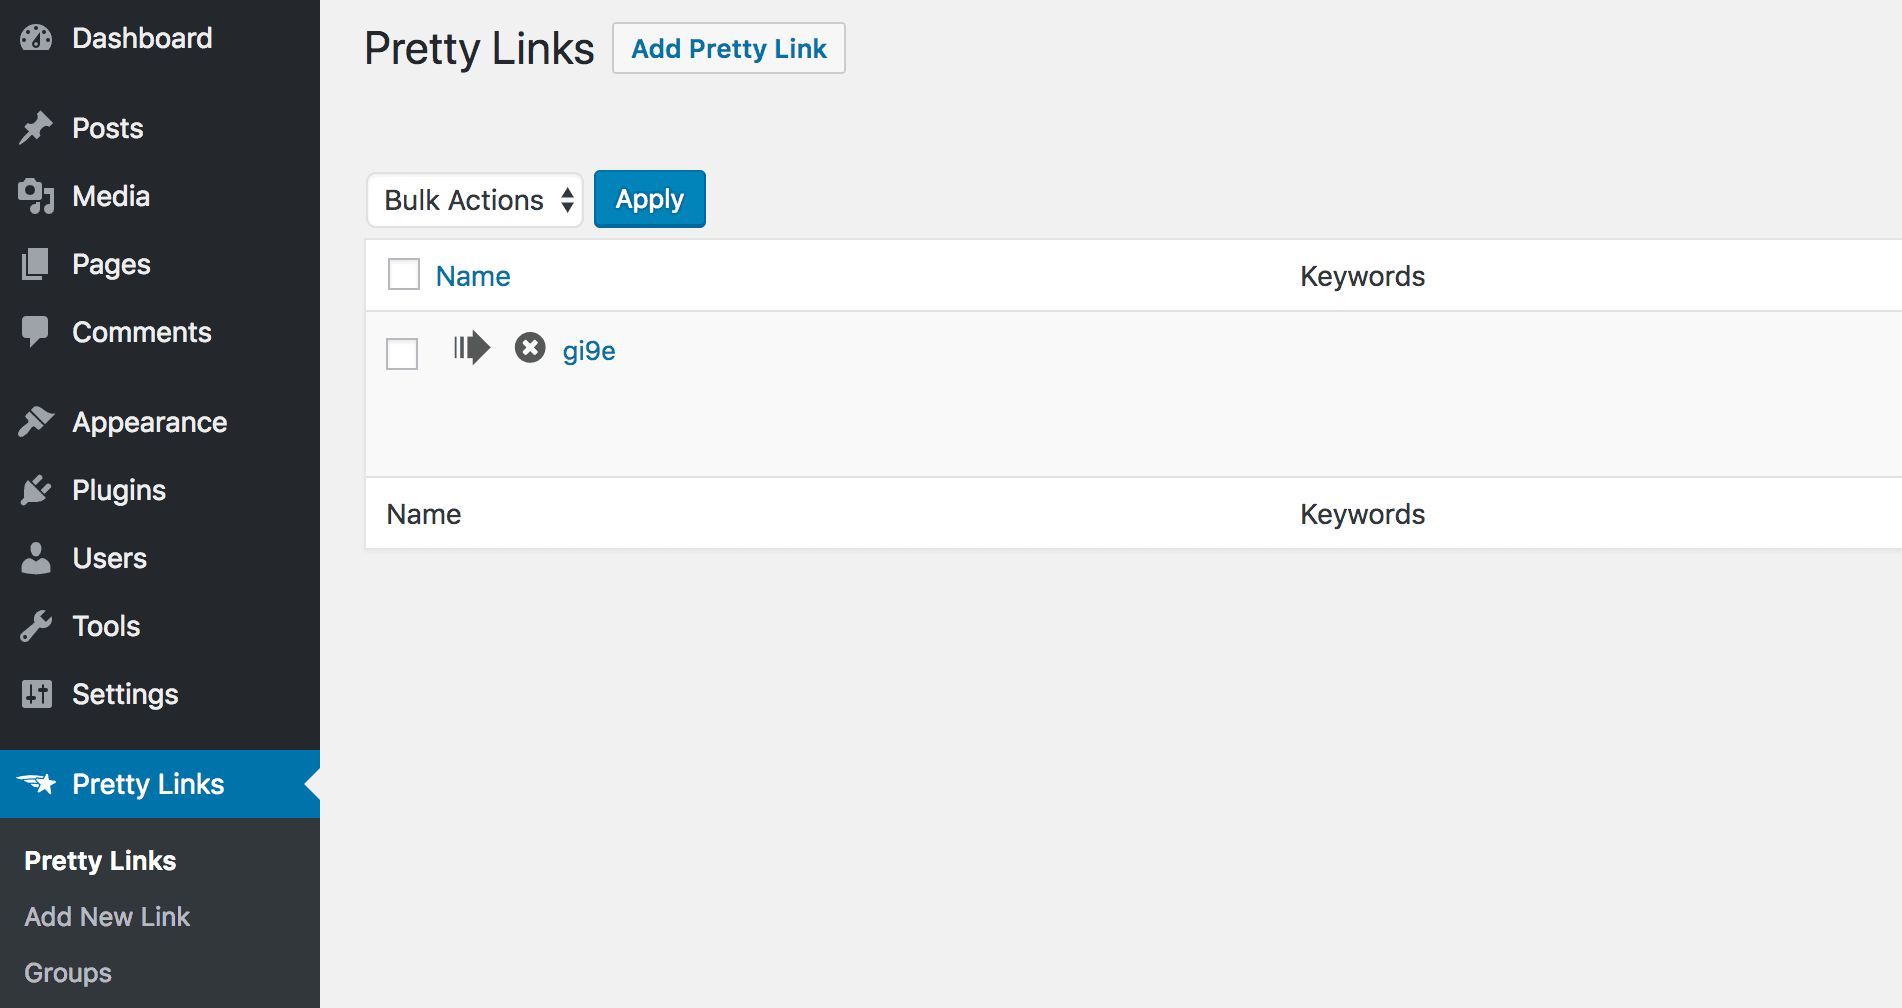Viewport: 1902px width, 1008px height.
Task: Click the redirect arrow icon beside gi9e
Action: click(471, 348)
